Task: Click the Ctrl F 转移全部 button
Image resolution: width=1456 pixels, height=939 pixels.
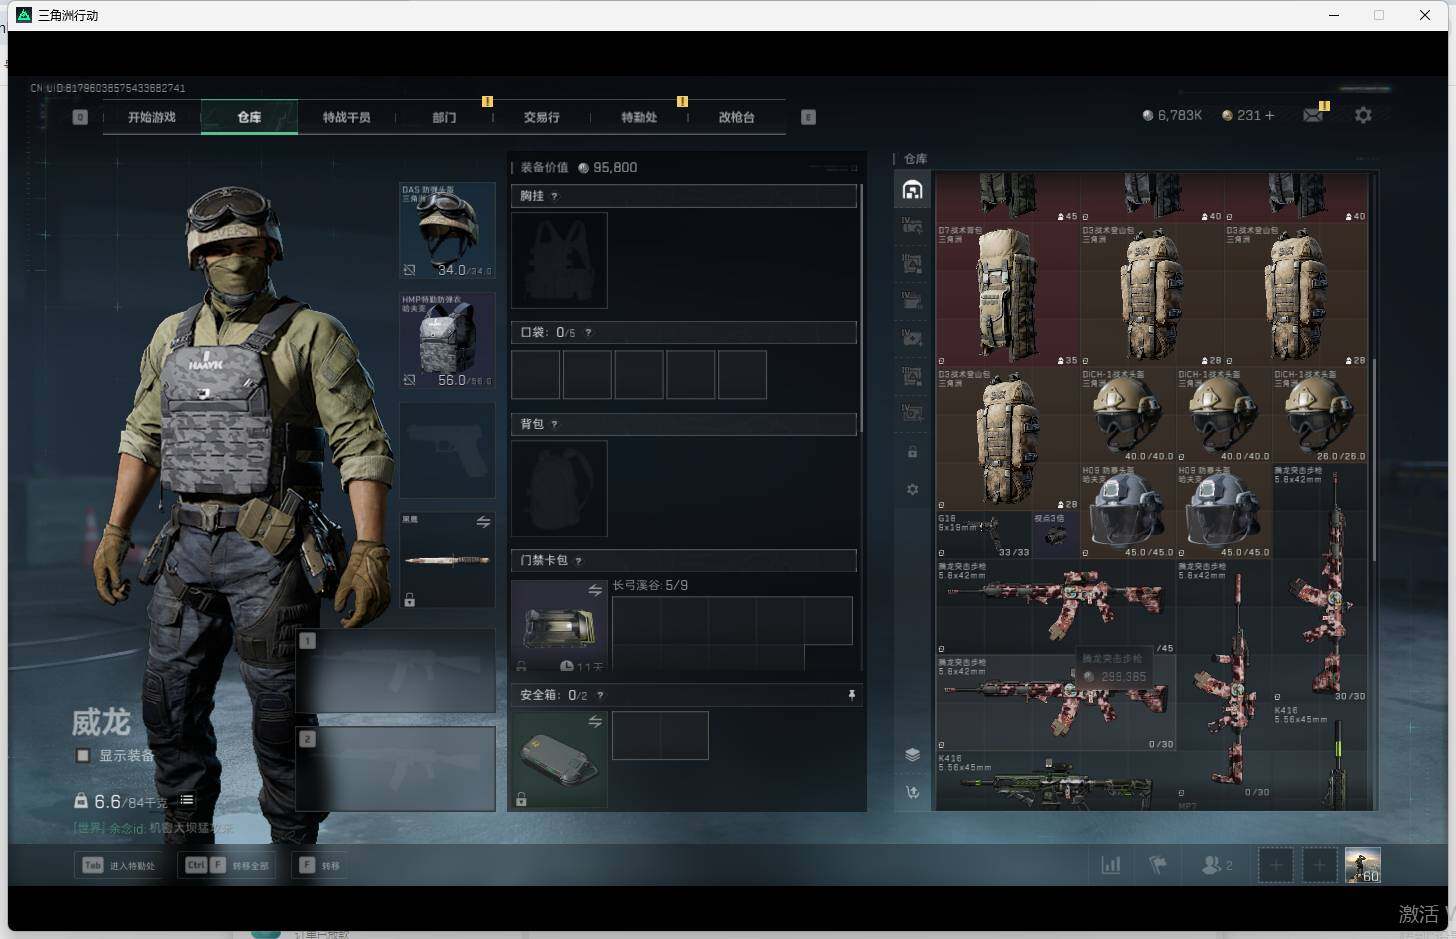Action: [229, 865]
